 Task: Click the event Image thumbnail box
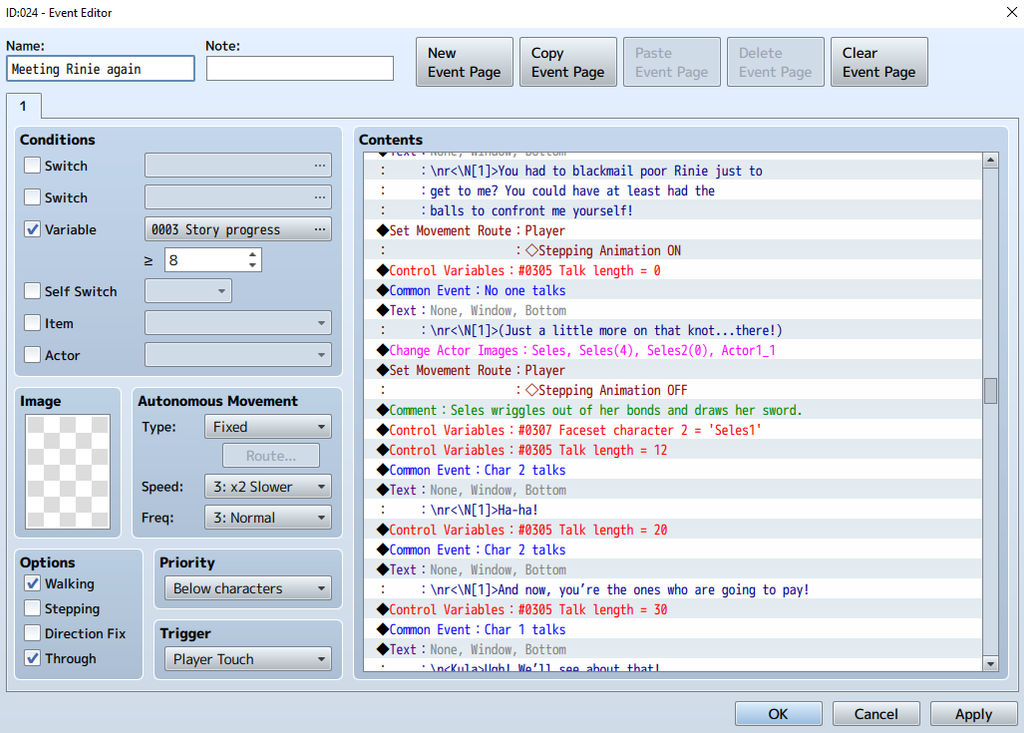coord(68,472)
